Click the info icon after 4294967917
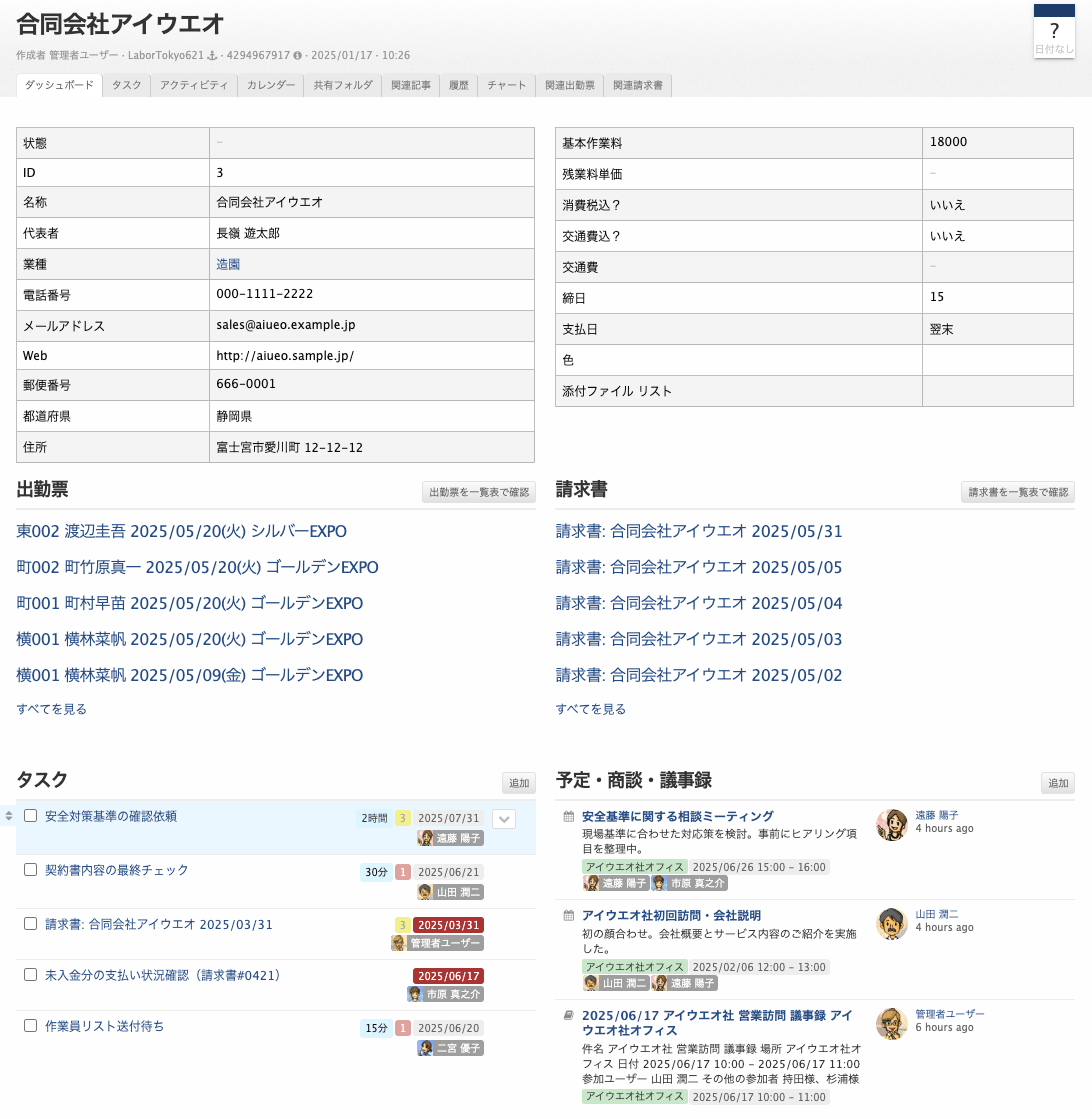Image resolution: width=1092 pixels, height=1119 pixels. (x=298, y=56)
